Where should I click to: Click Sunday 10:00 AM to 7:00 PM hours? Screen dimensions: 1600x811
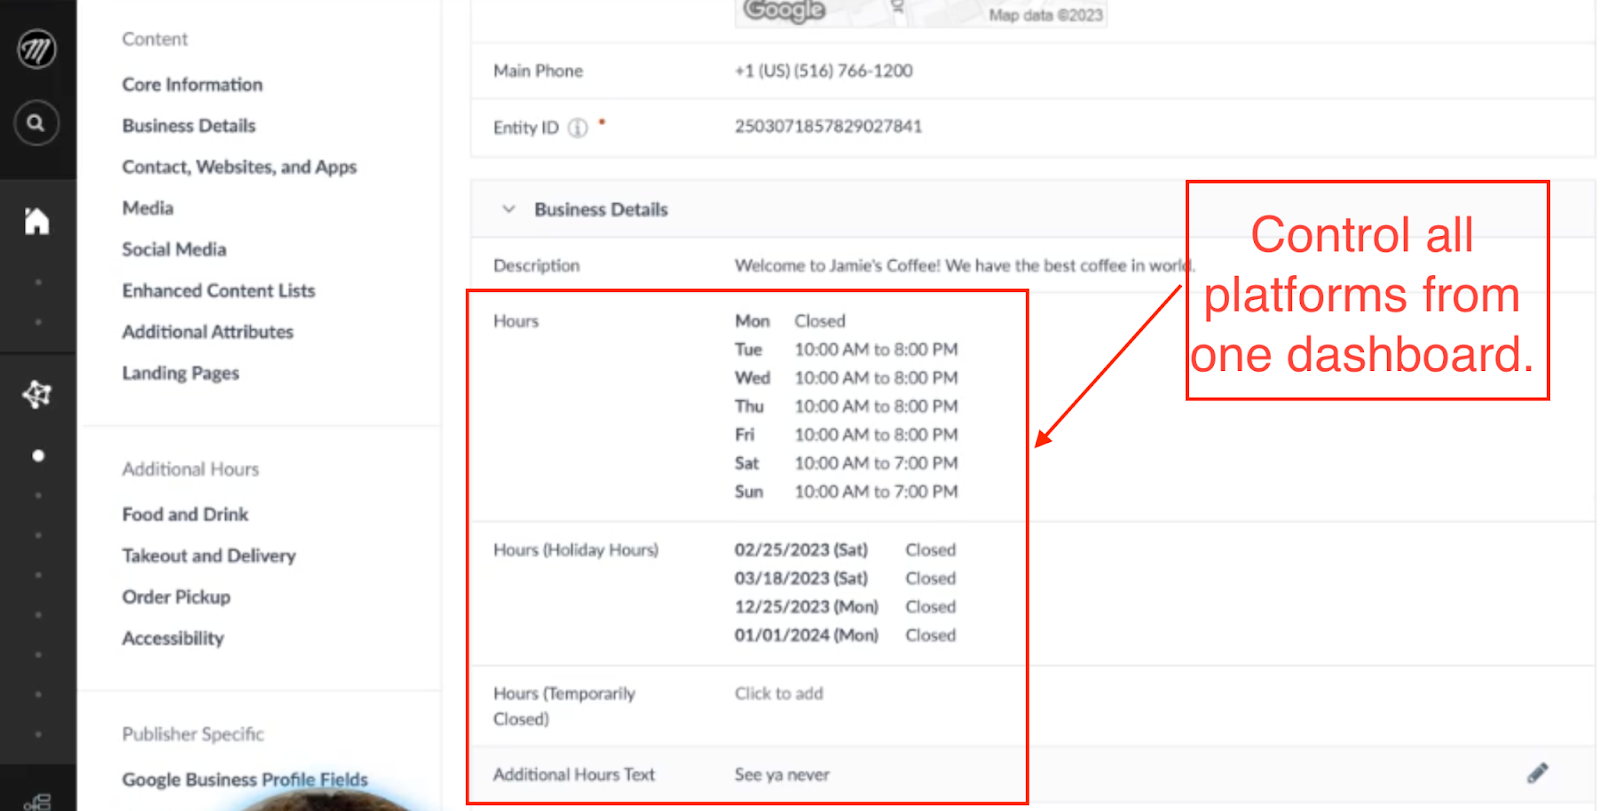(846, 491)
